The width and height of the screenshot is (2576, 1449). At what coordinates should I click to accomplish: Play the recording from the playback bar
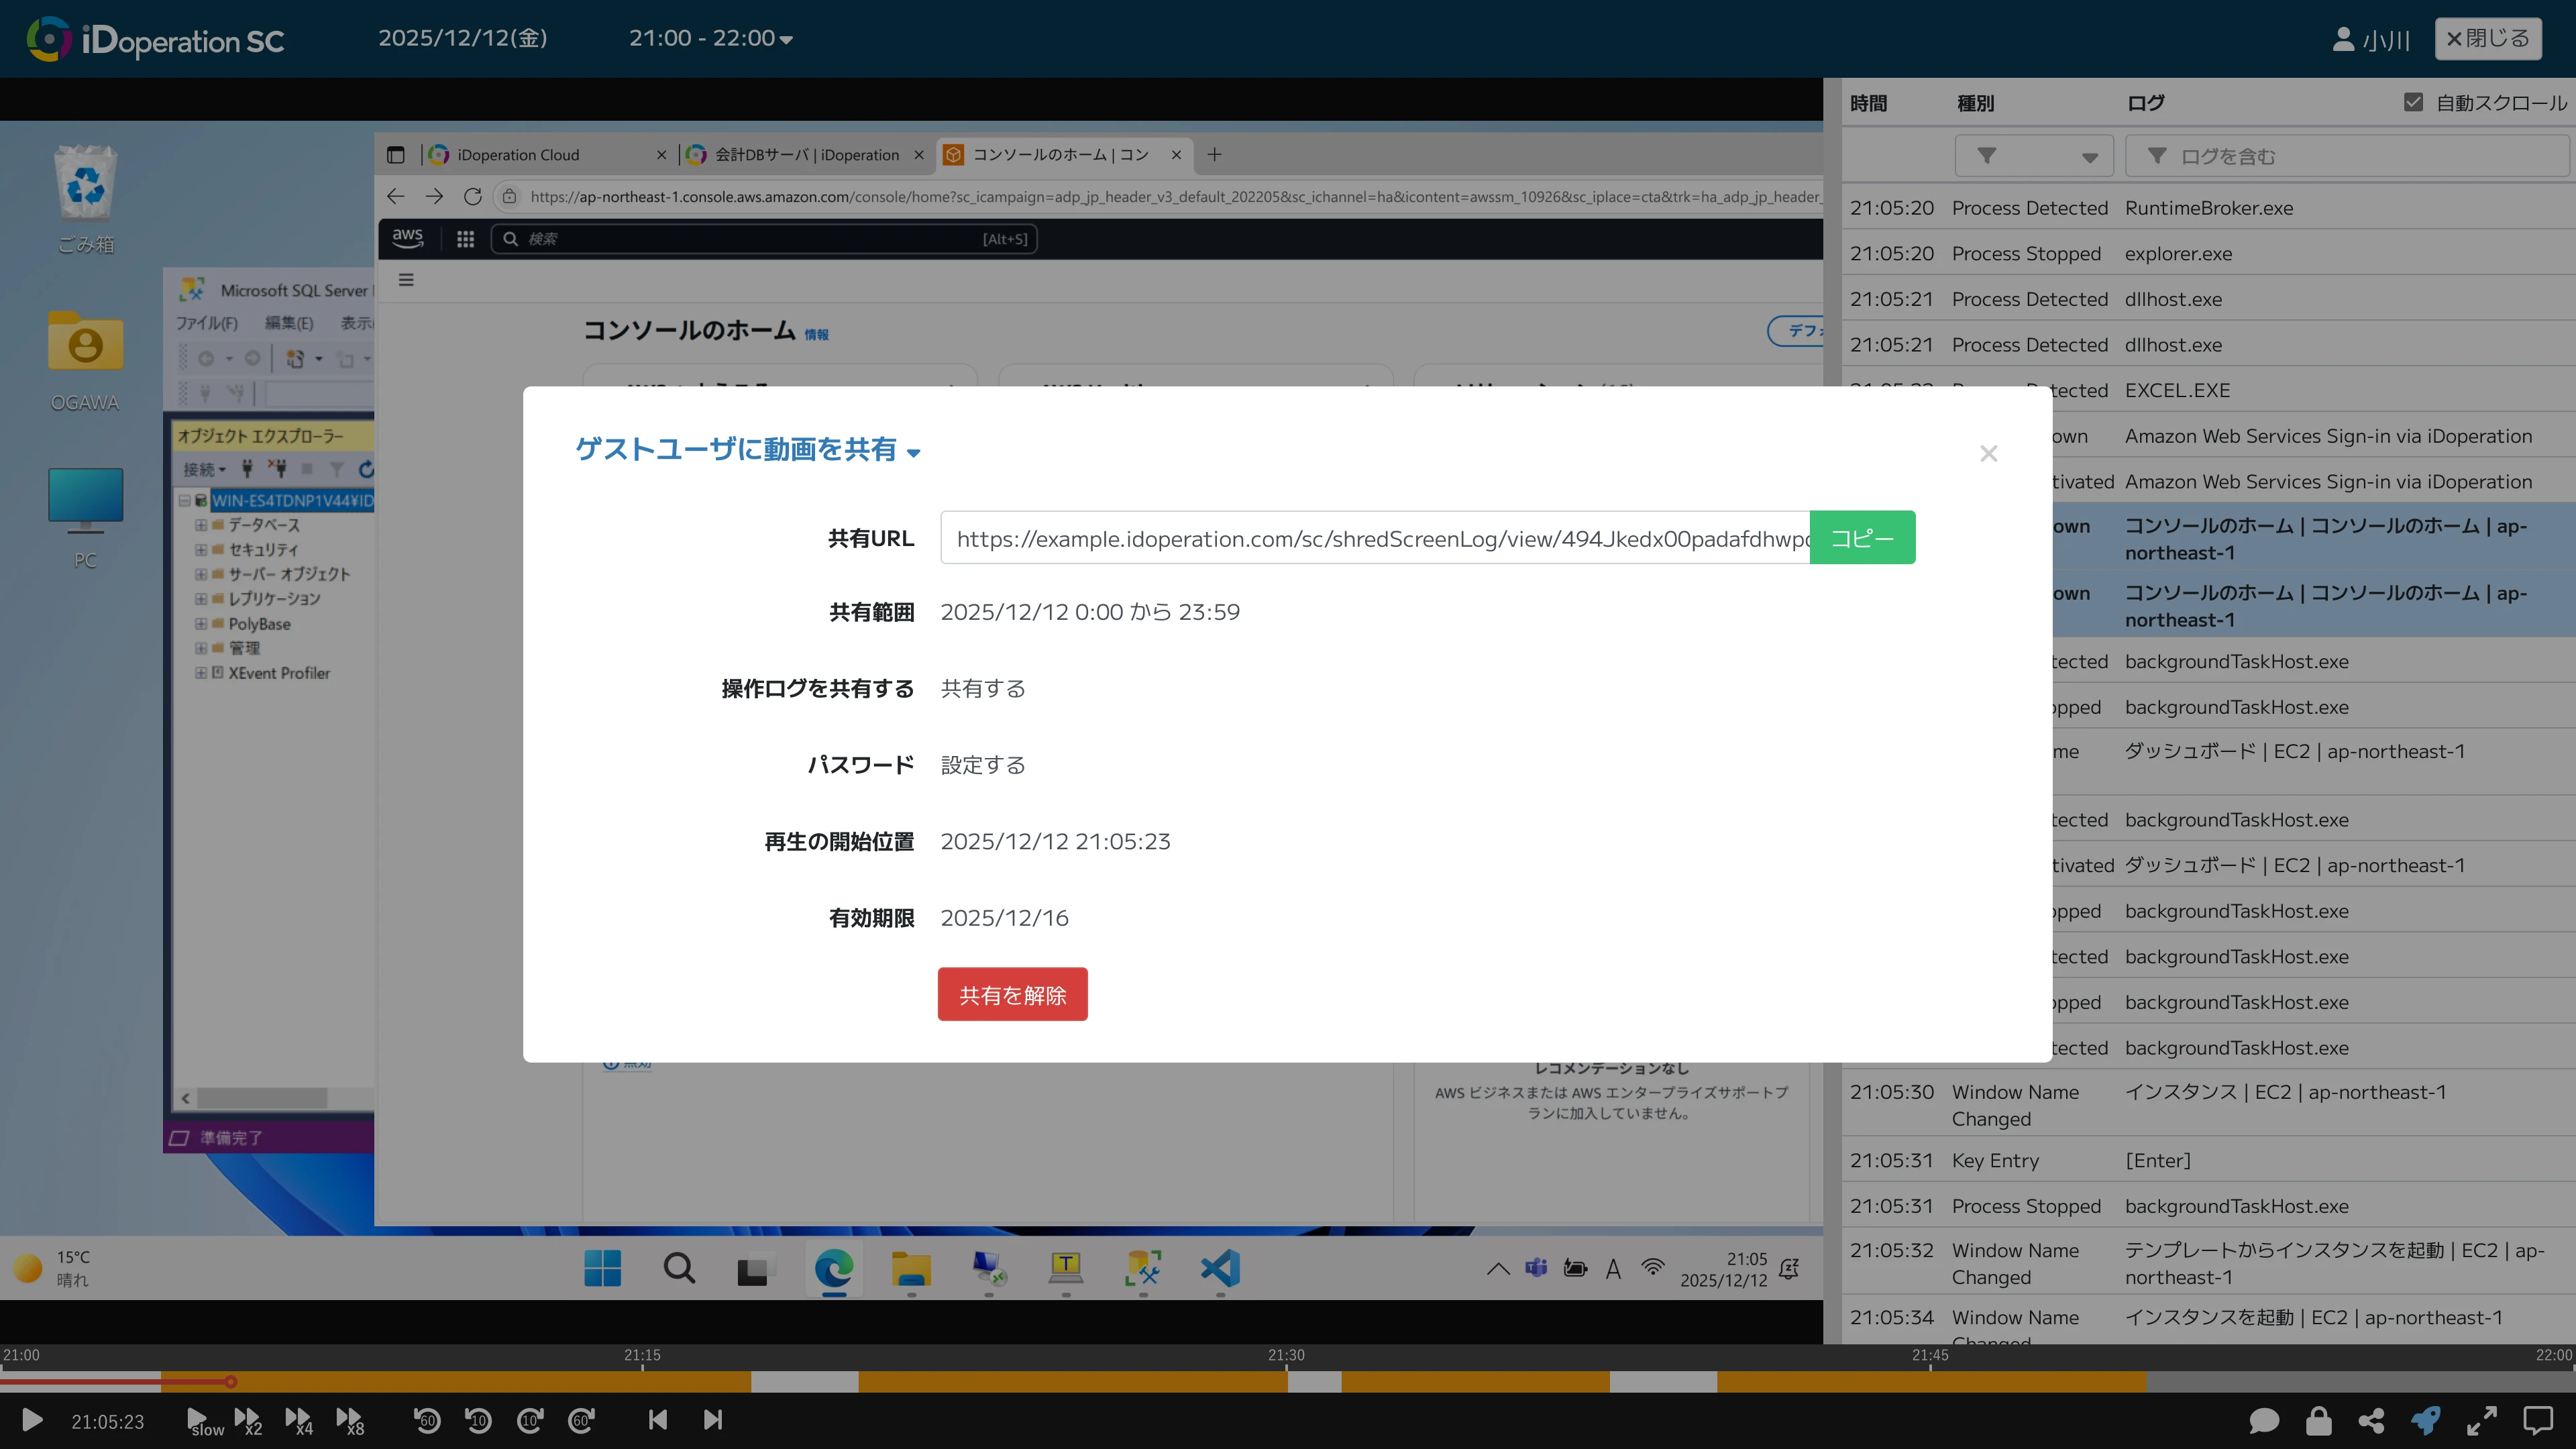point(33,1420)
